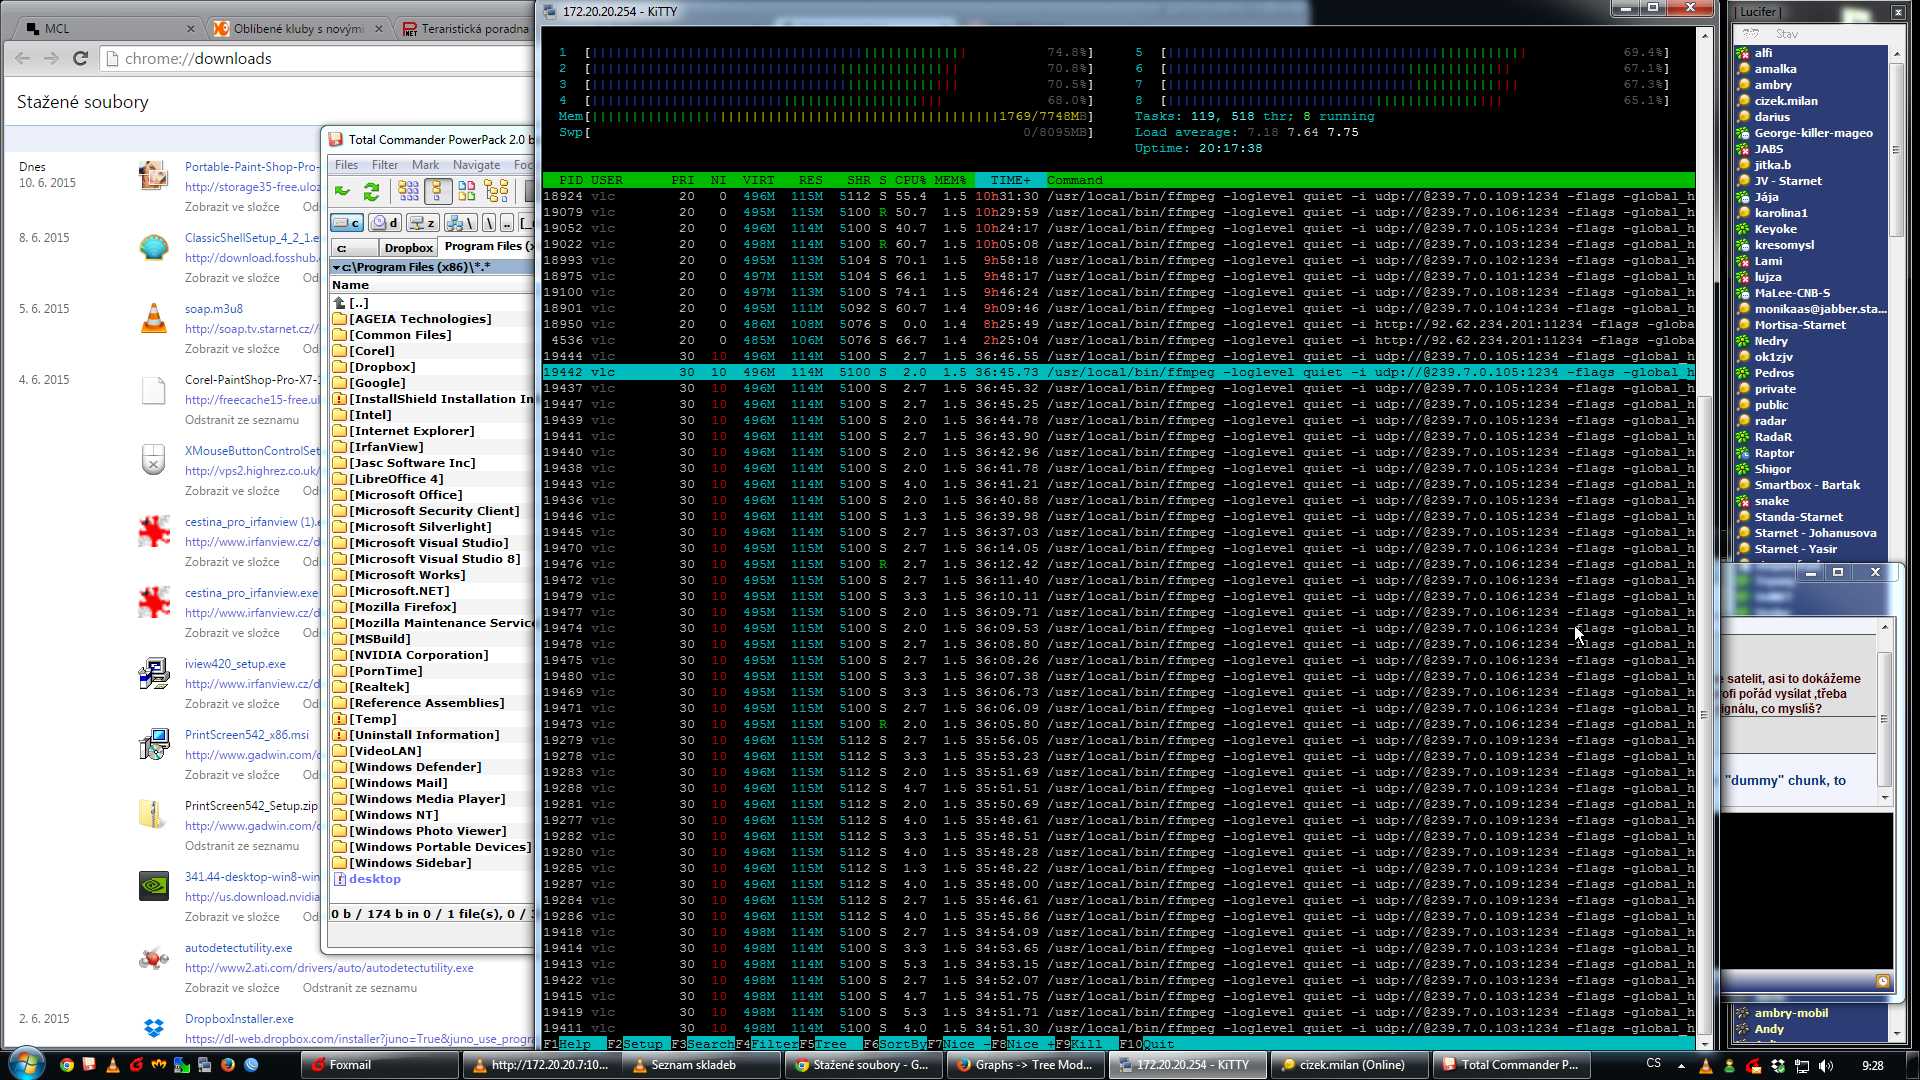Launch VLC from quick launch bar

[112, 1065]
